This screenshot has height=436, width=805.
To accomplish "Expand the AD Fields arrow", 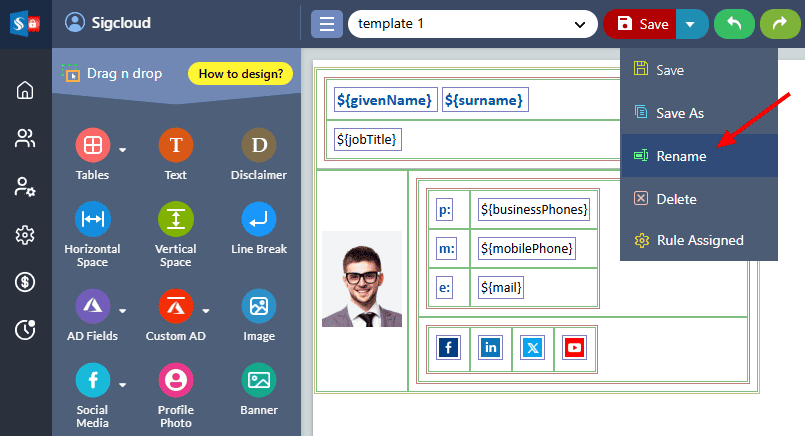I will pos(123,310).
